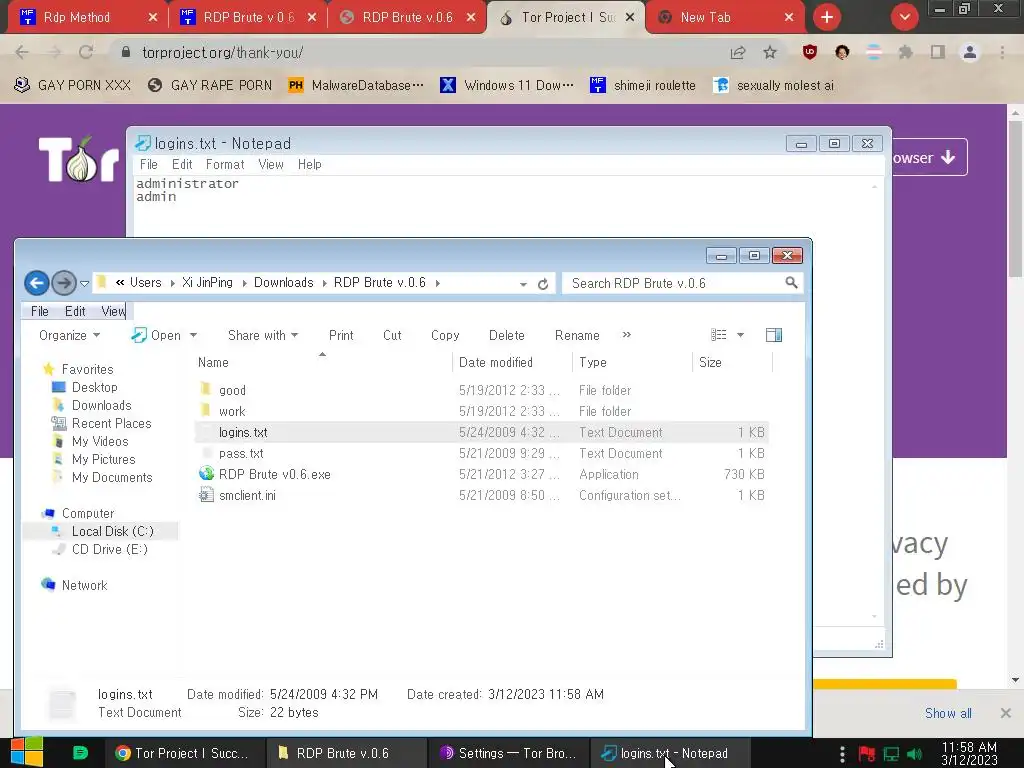Screen dimensions: 1024x768
Task: Click the share icon in the address bar
Action: click(x=738, y=52)
